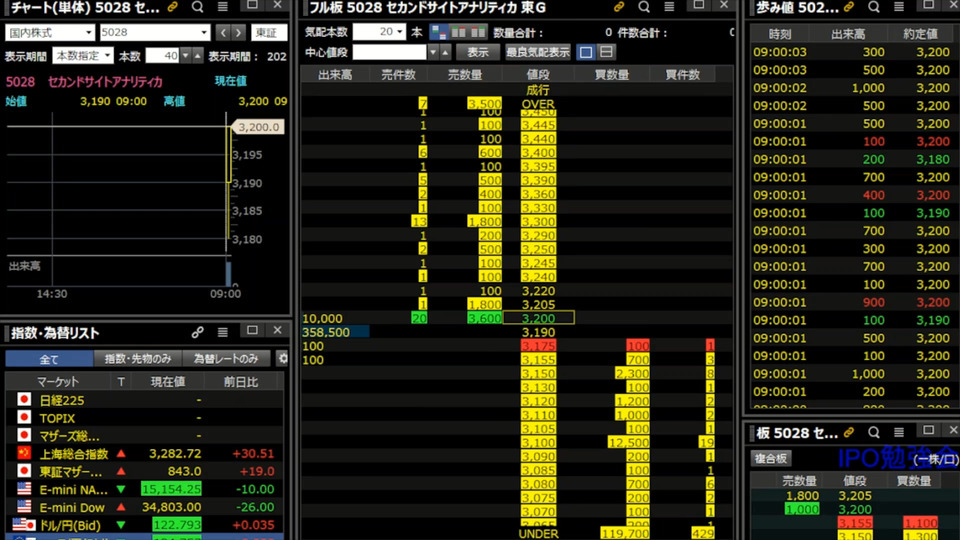
Task: Select 全て tab in index list
Action: (x=49, y=359)
